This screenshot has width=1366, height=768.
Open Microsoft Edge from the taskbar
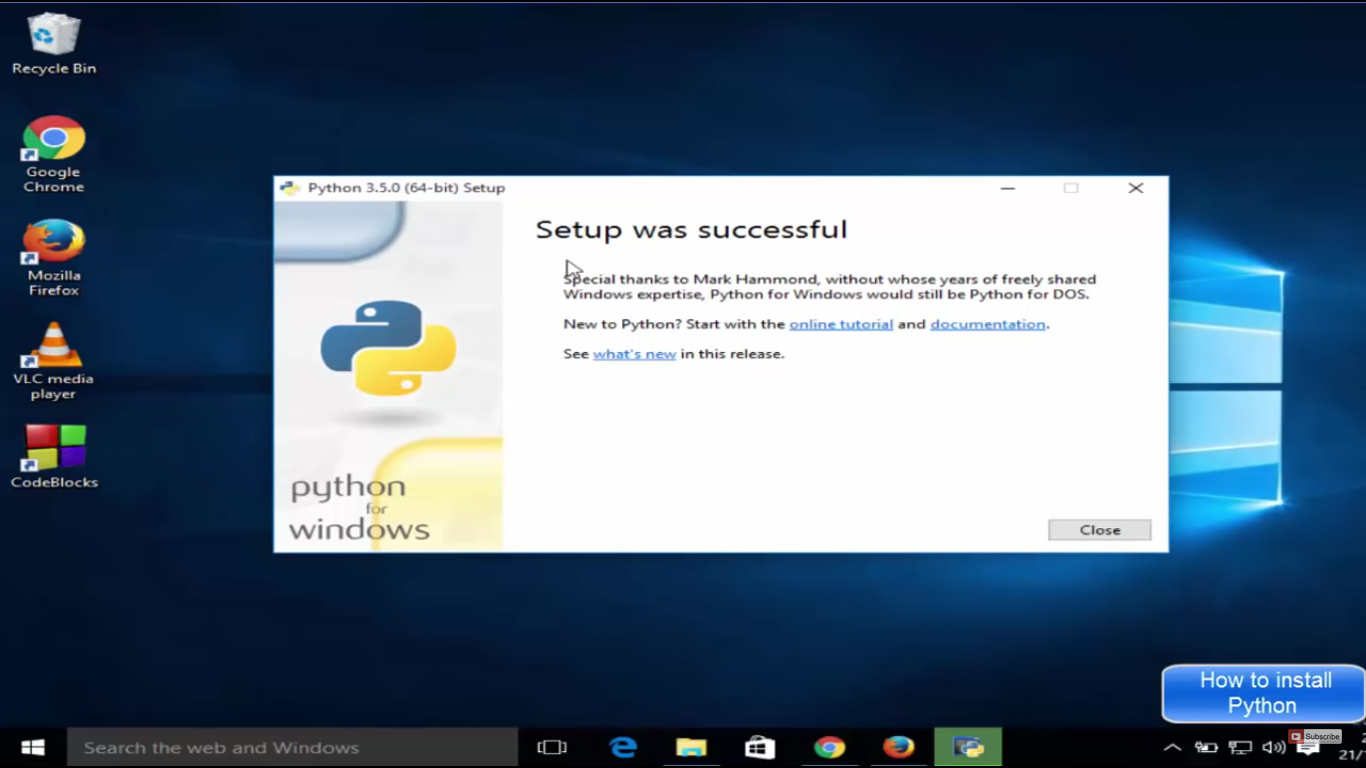[x=623, y=747]
